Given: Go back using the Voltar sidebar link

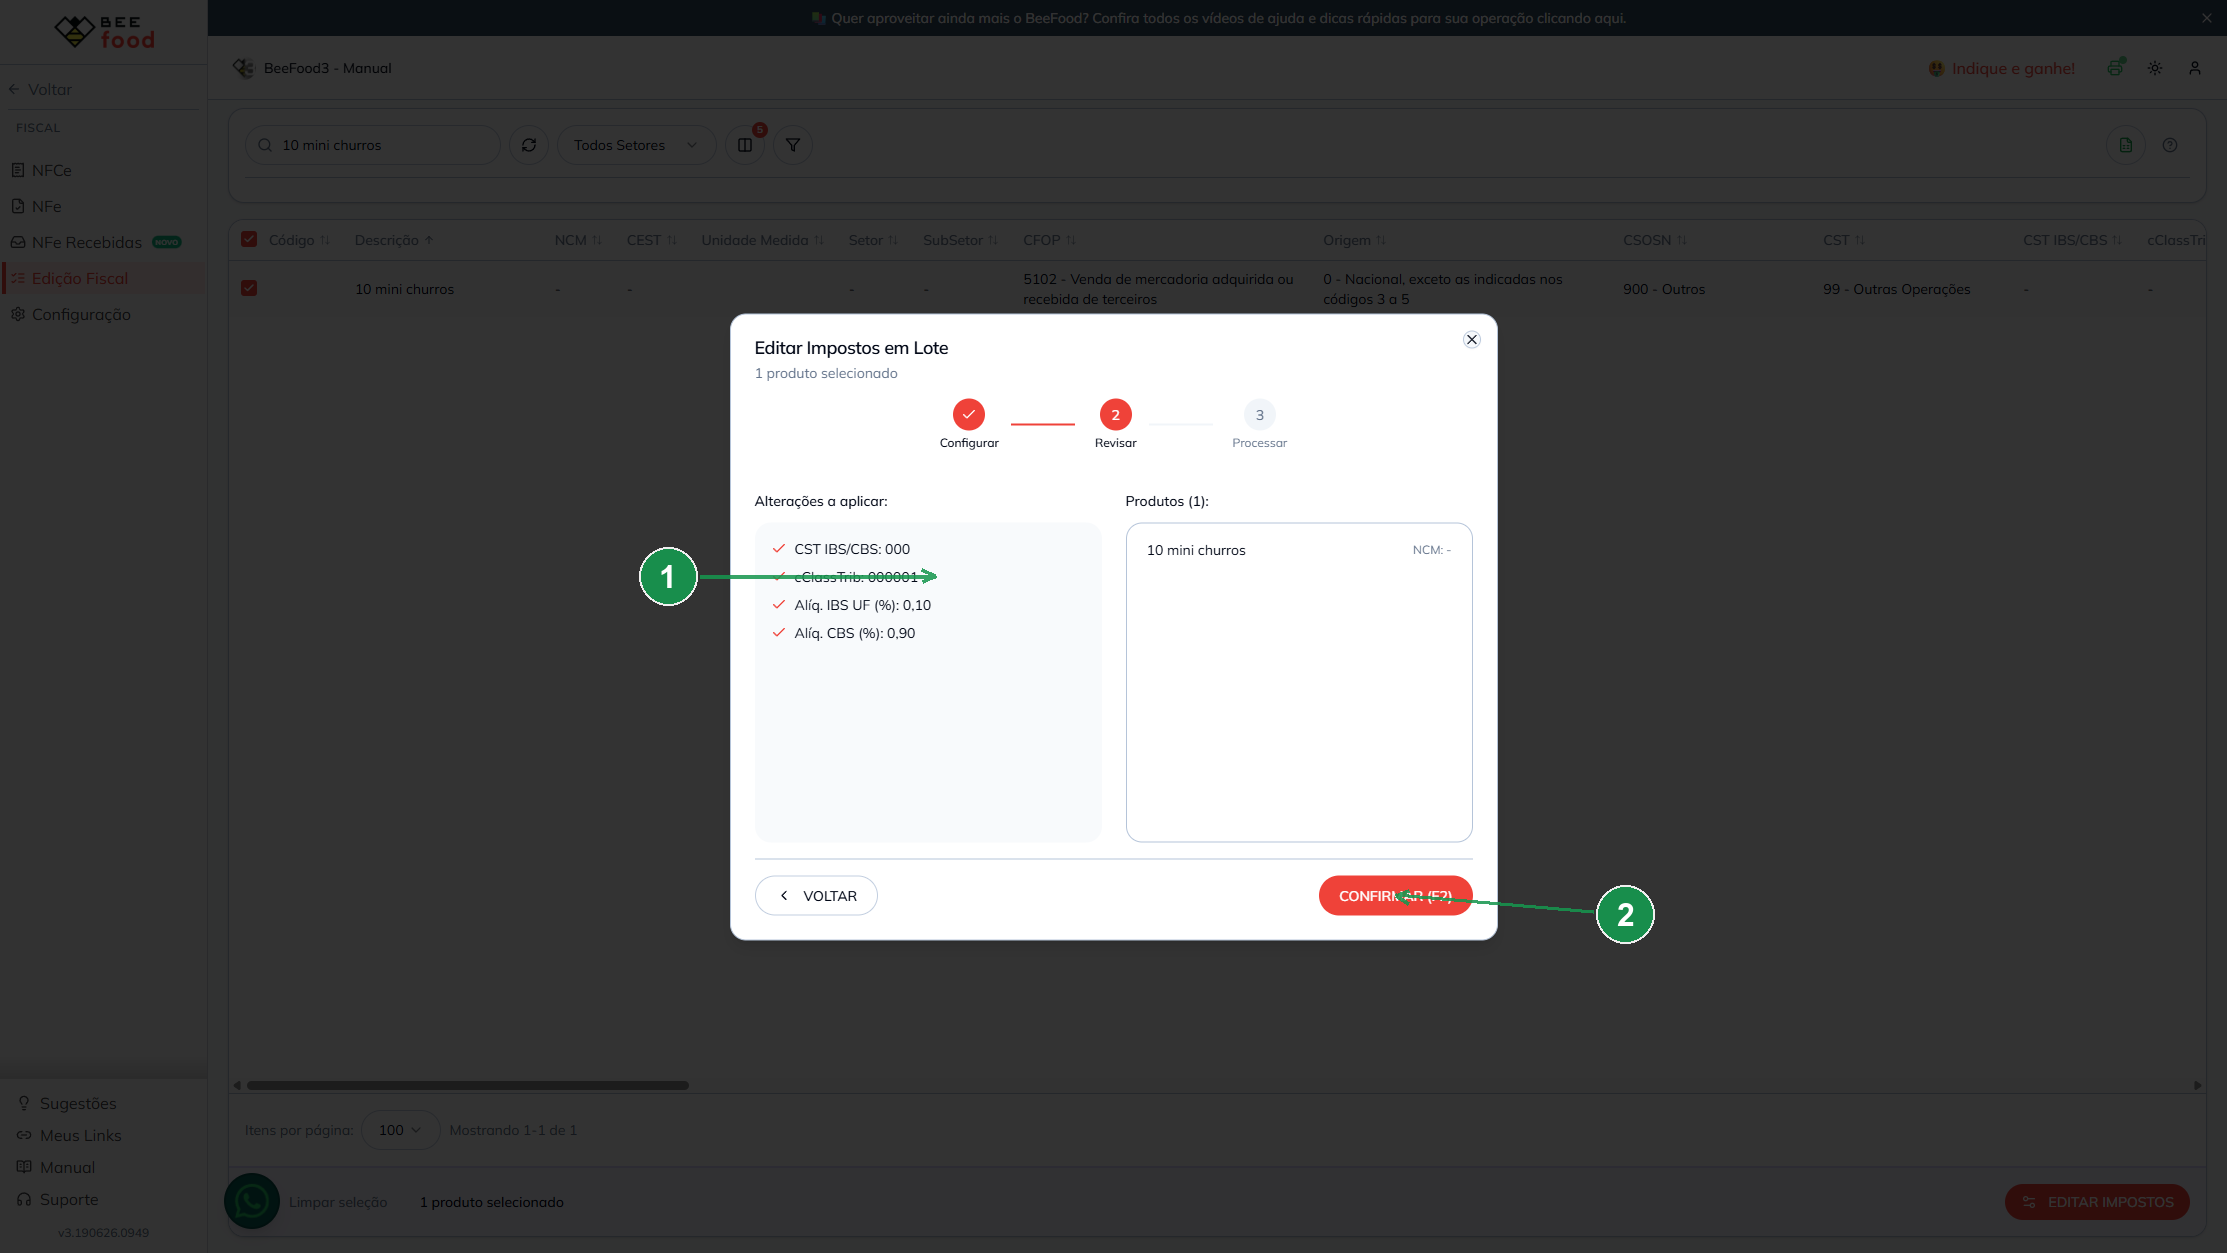Looking at the screenshot, I should pyautogui.click(x=40, y=89).
